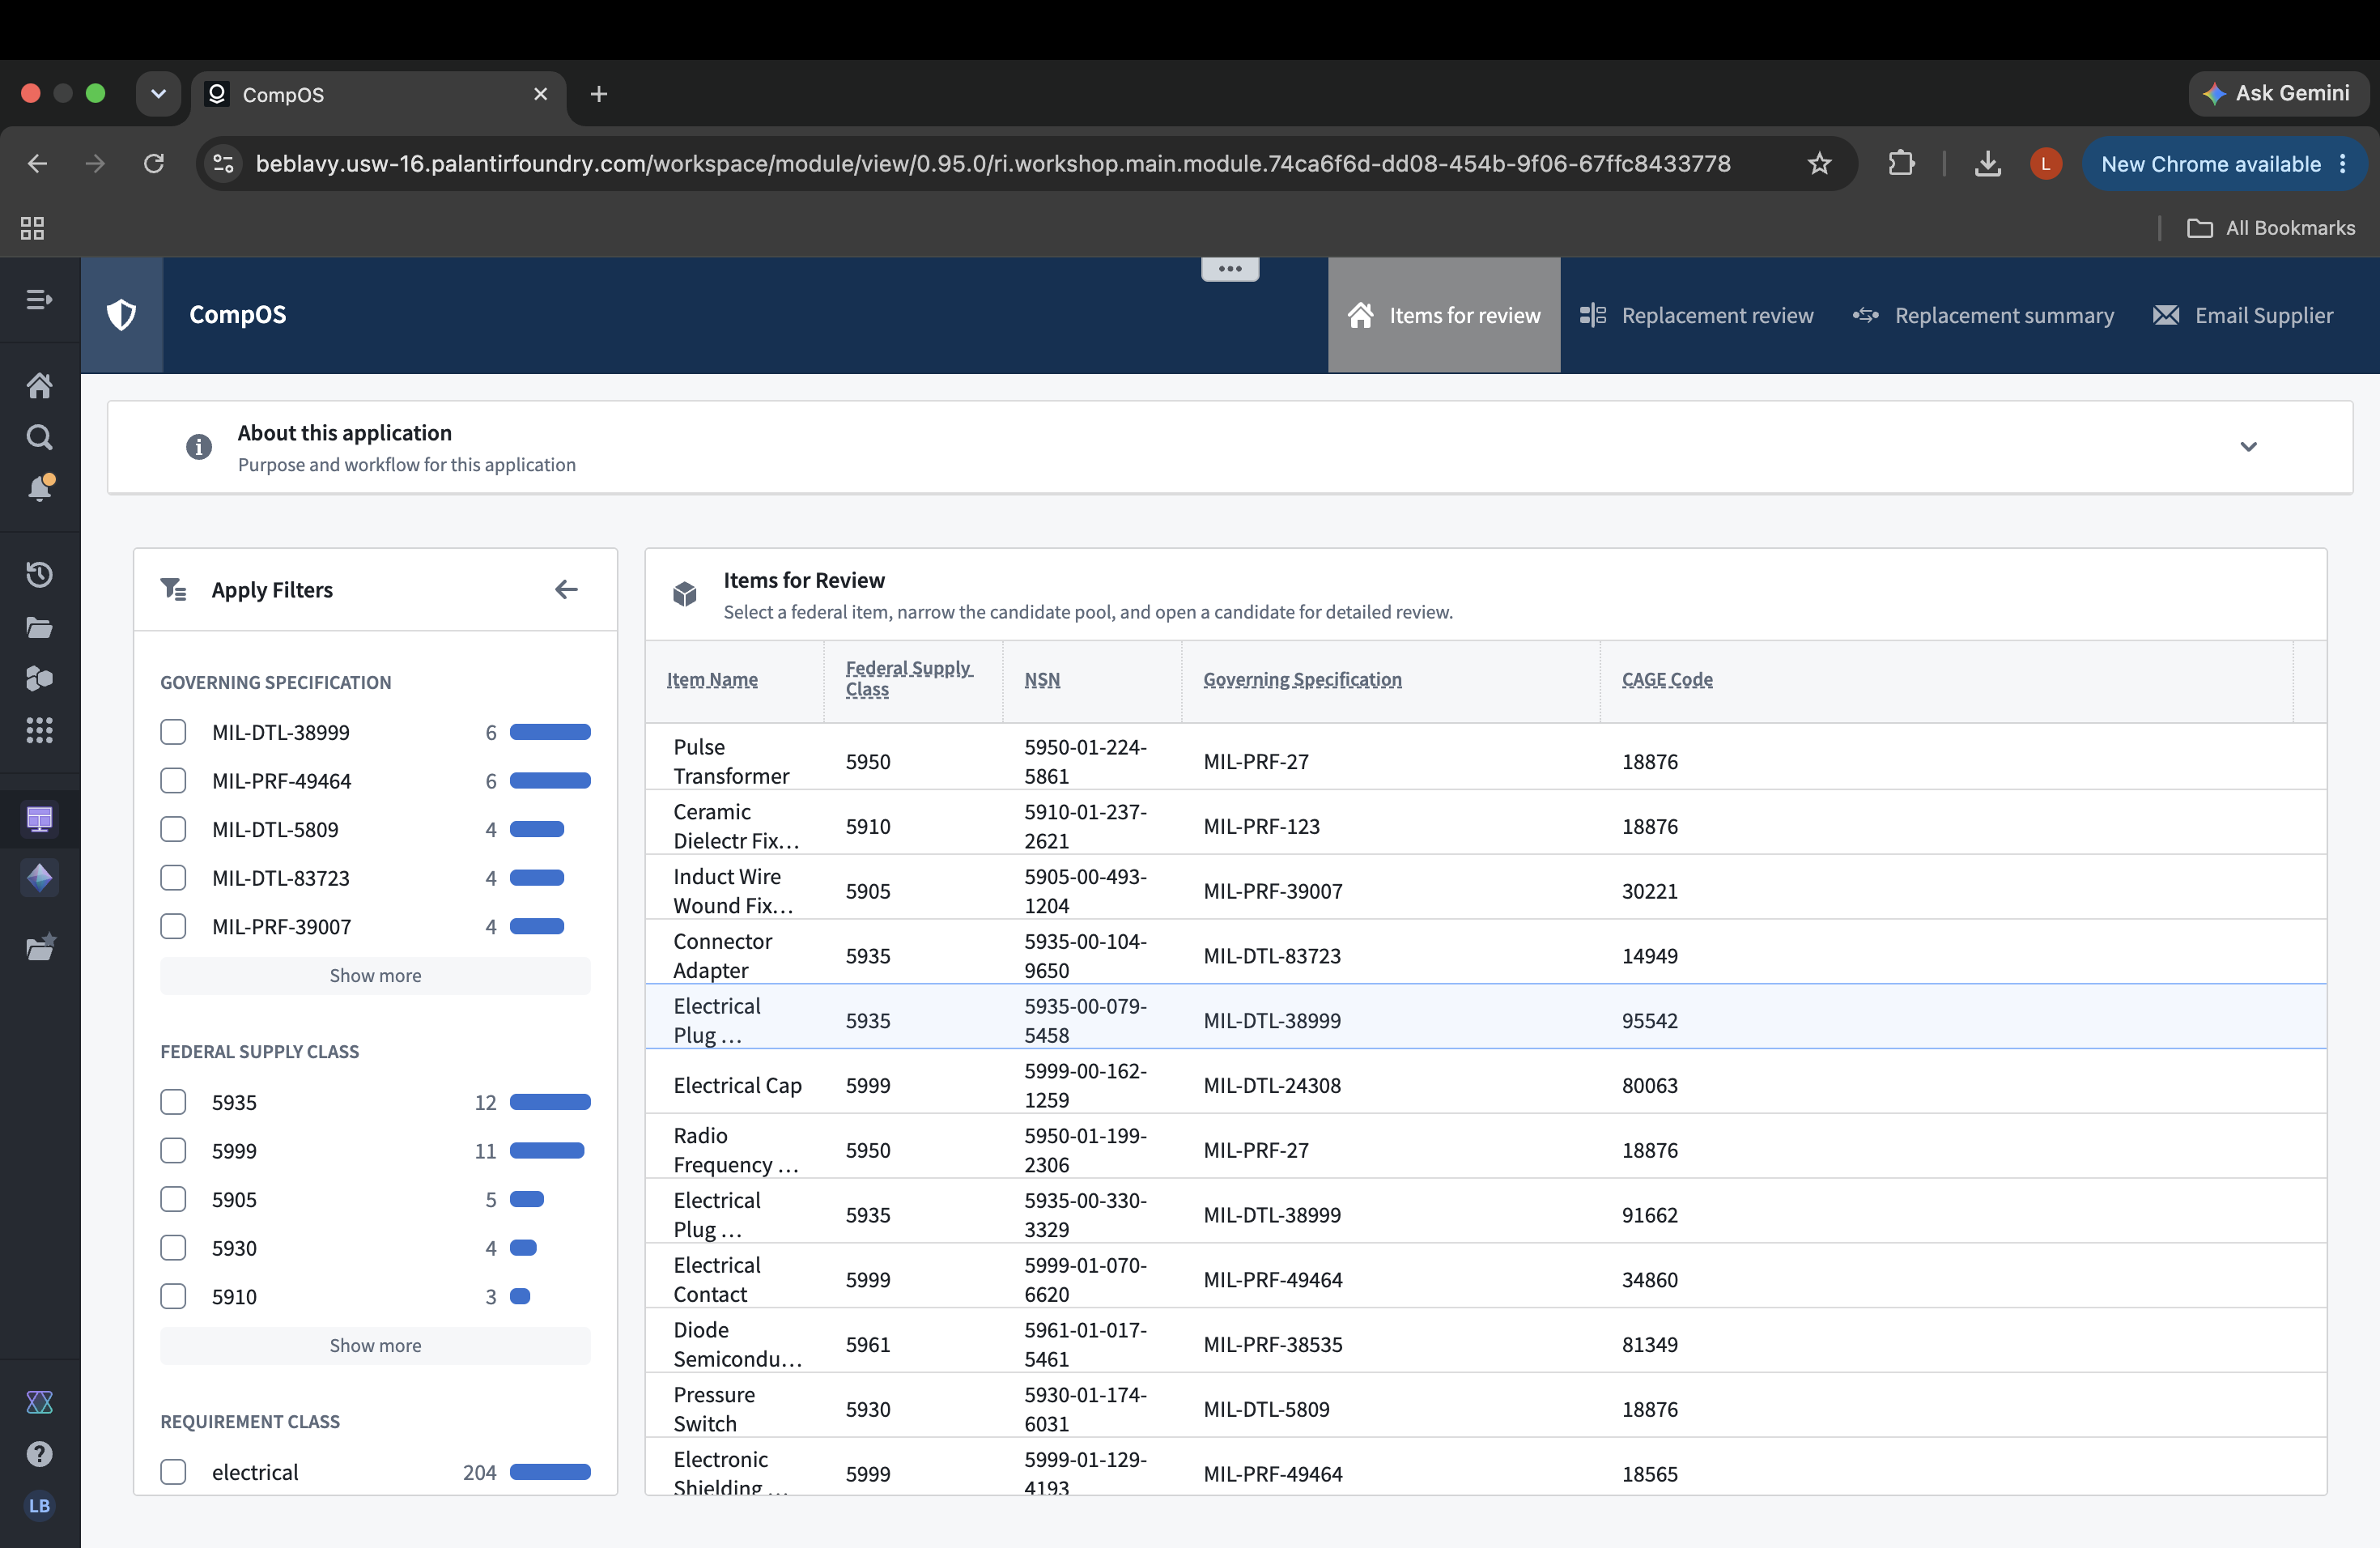Switch to Items for review tab

(1444, 315)
